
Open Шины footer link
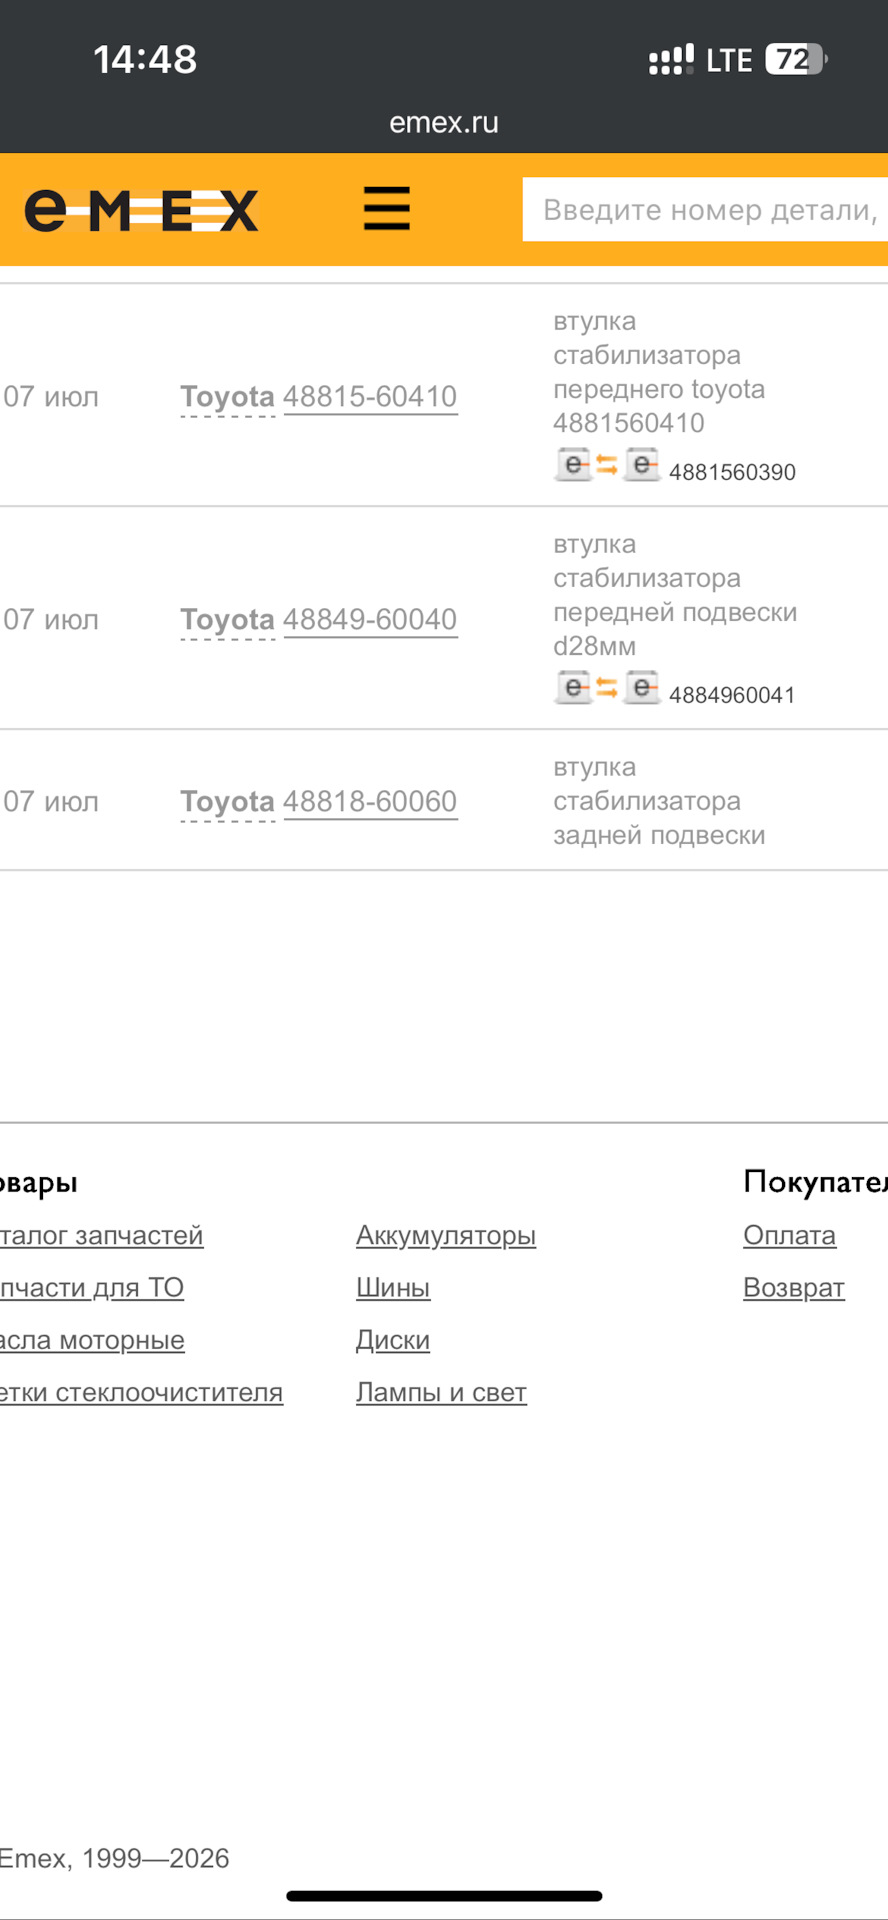pyautogui.click(x=393, y=1288)
